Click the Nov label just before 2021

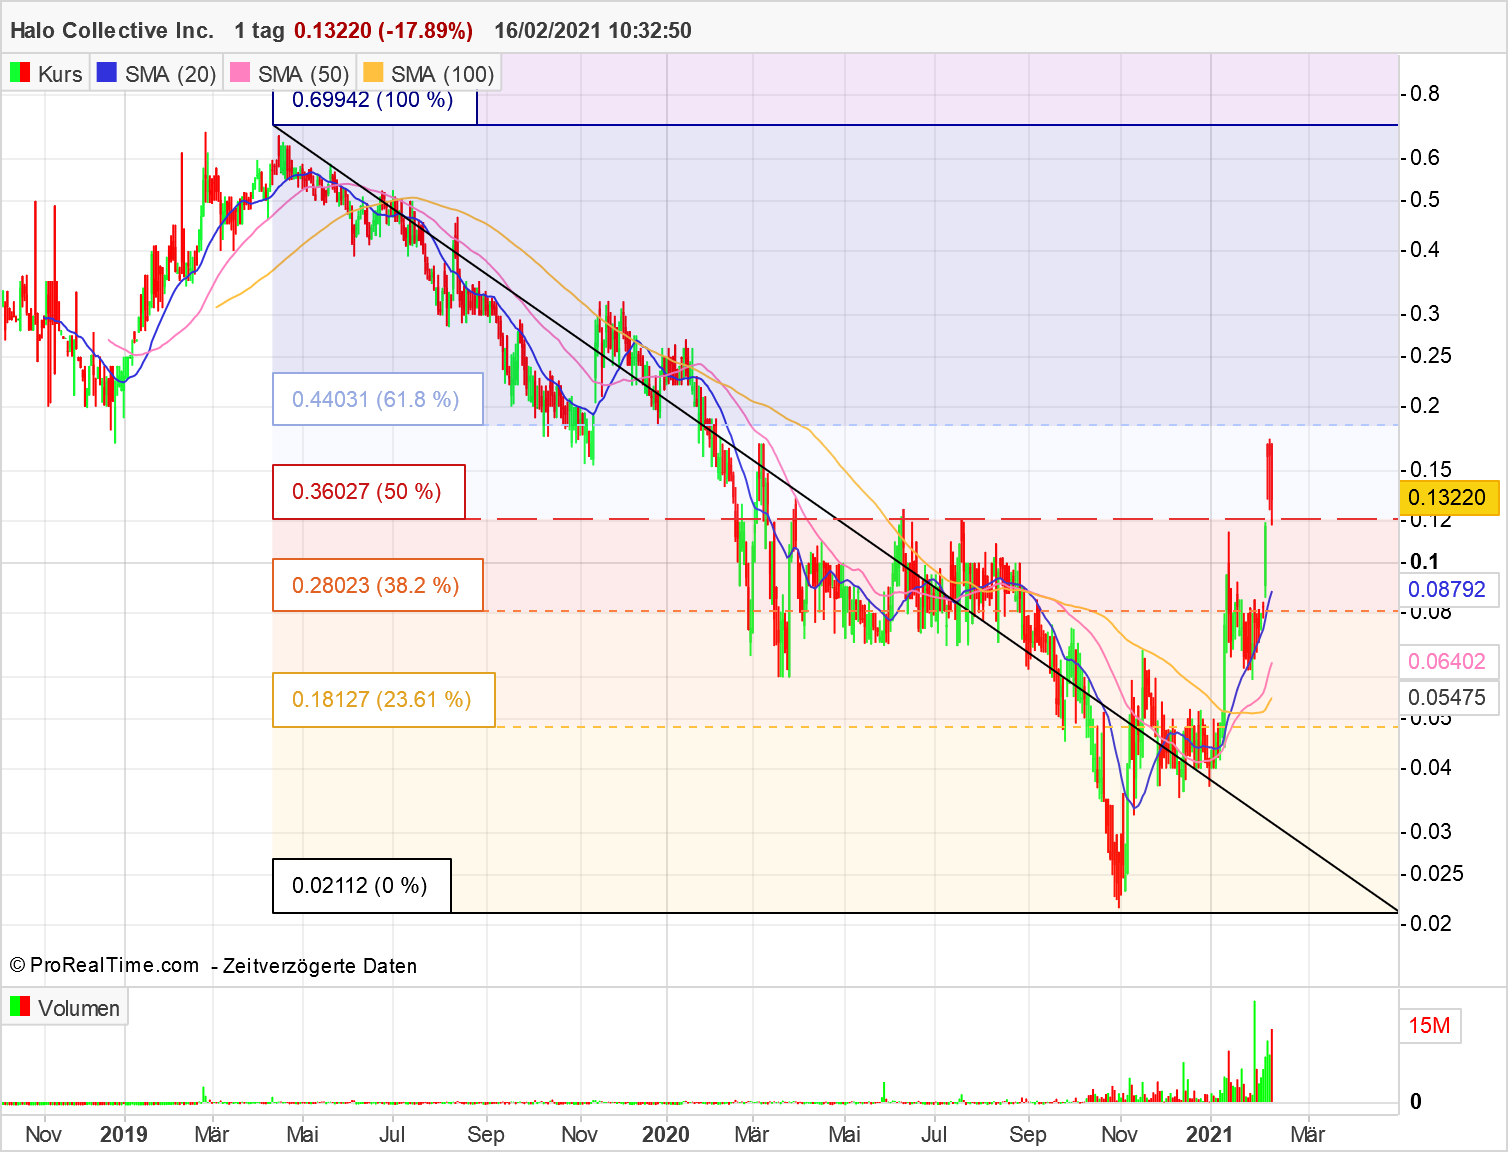pyautogui.click(x=1119, y=1134)
